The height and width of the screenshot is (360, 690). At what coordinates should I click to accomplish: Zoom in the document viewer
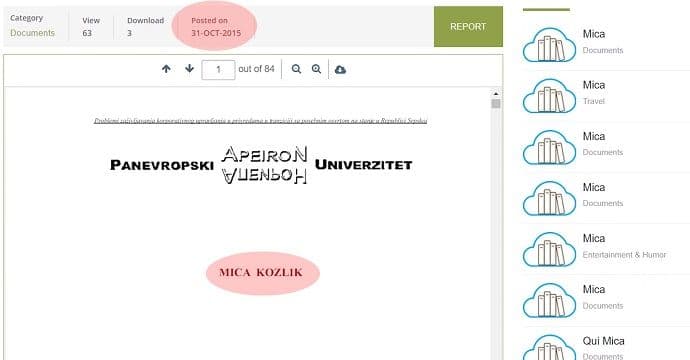coord(316,69)
